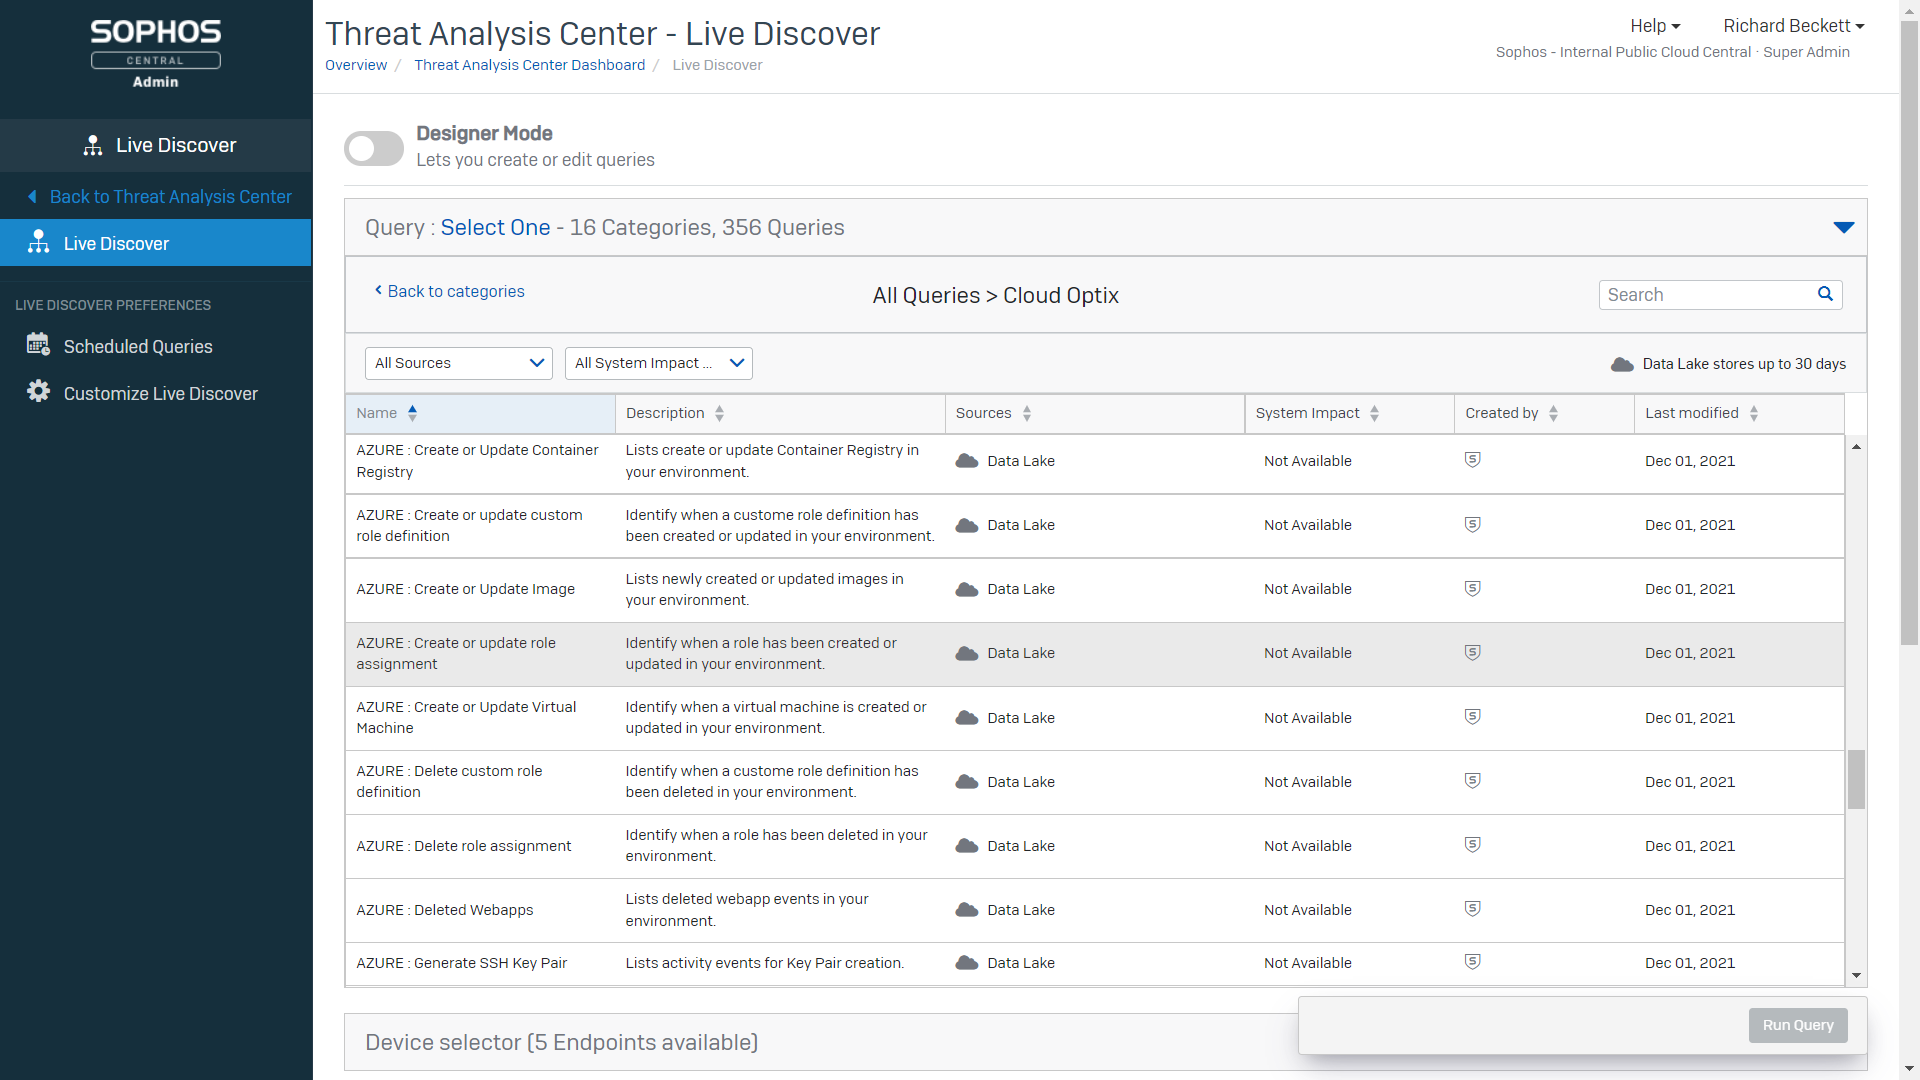Click the search magnifier icon
This screenshot has width=1920, height=1080.
(x=1825, y=294)
